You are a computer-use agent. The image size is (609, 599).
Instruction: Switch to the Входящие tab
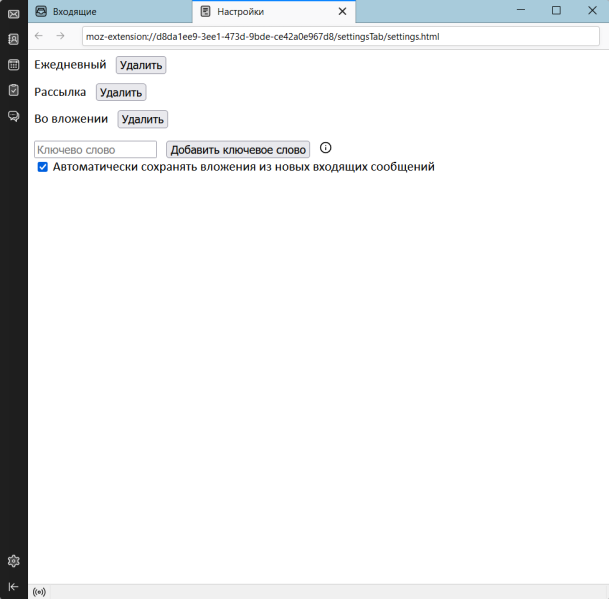[109, 11]
